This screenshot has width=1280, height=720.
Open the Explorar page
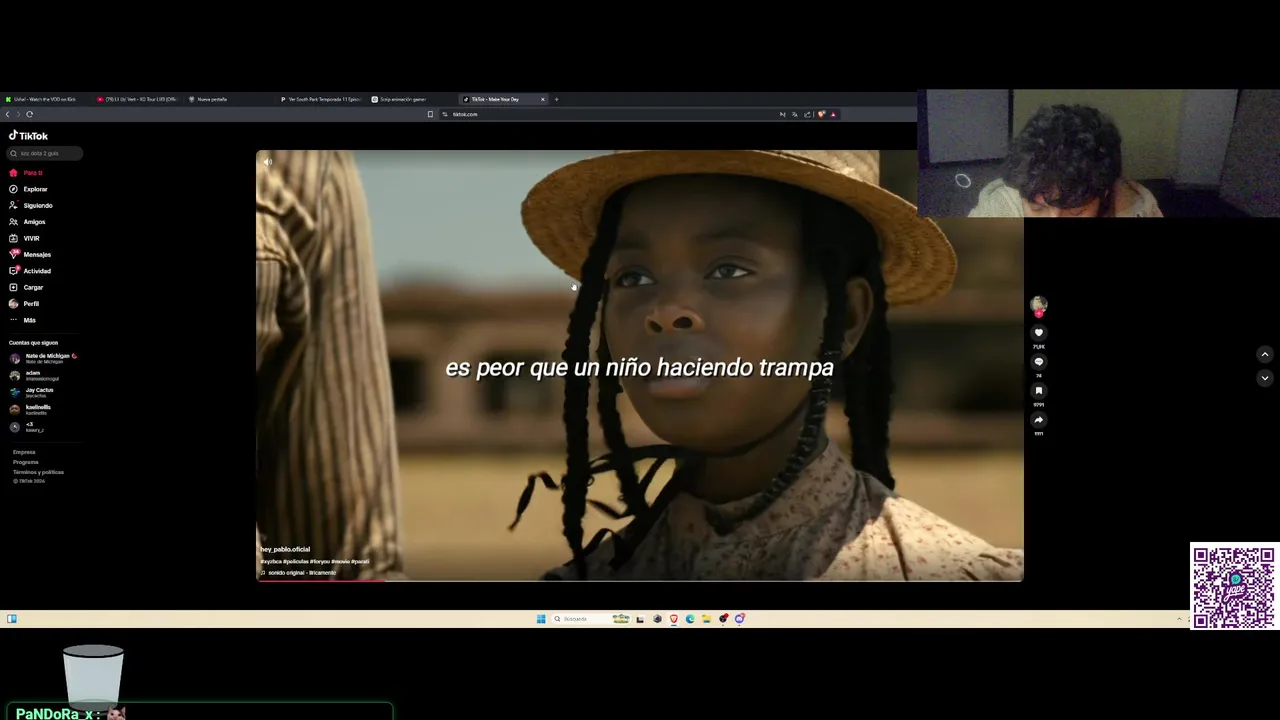point(28,189)
